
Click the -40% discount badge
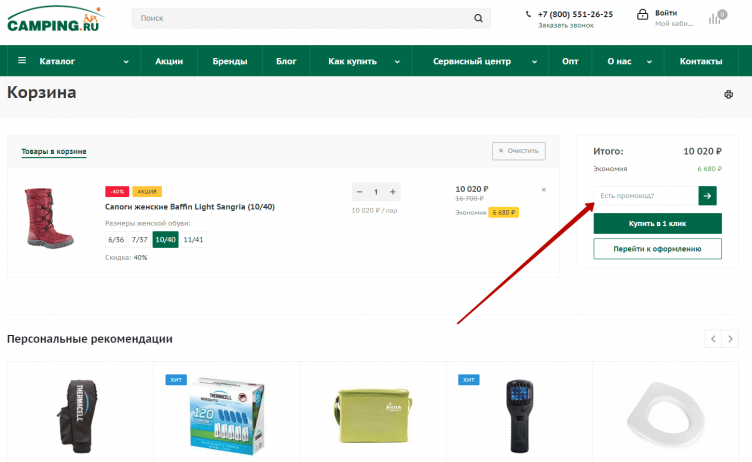click(117, 191)
